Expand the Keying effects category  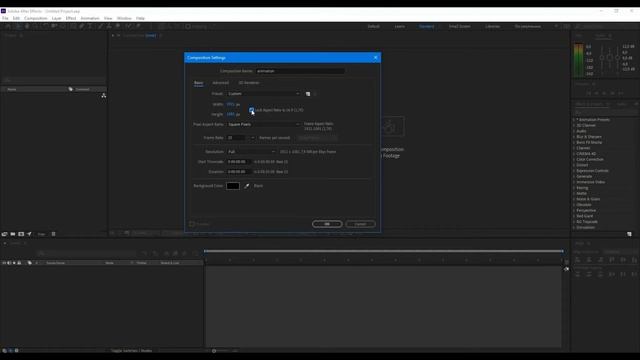point(574,188)
